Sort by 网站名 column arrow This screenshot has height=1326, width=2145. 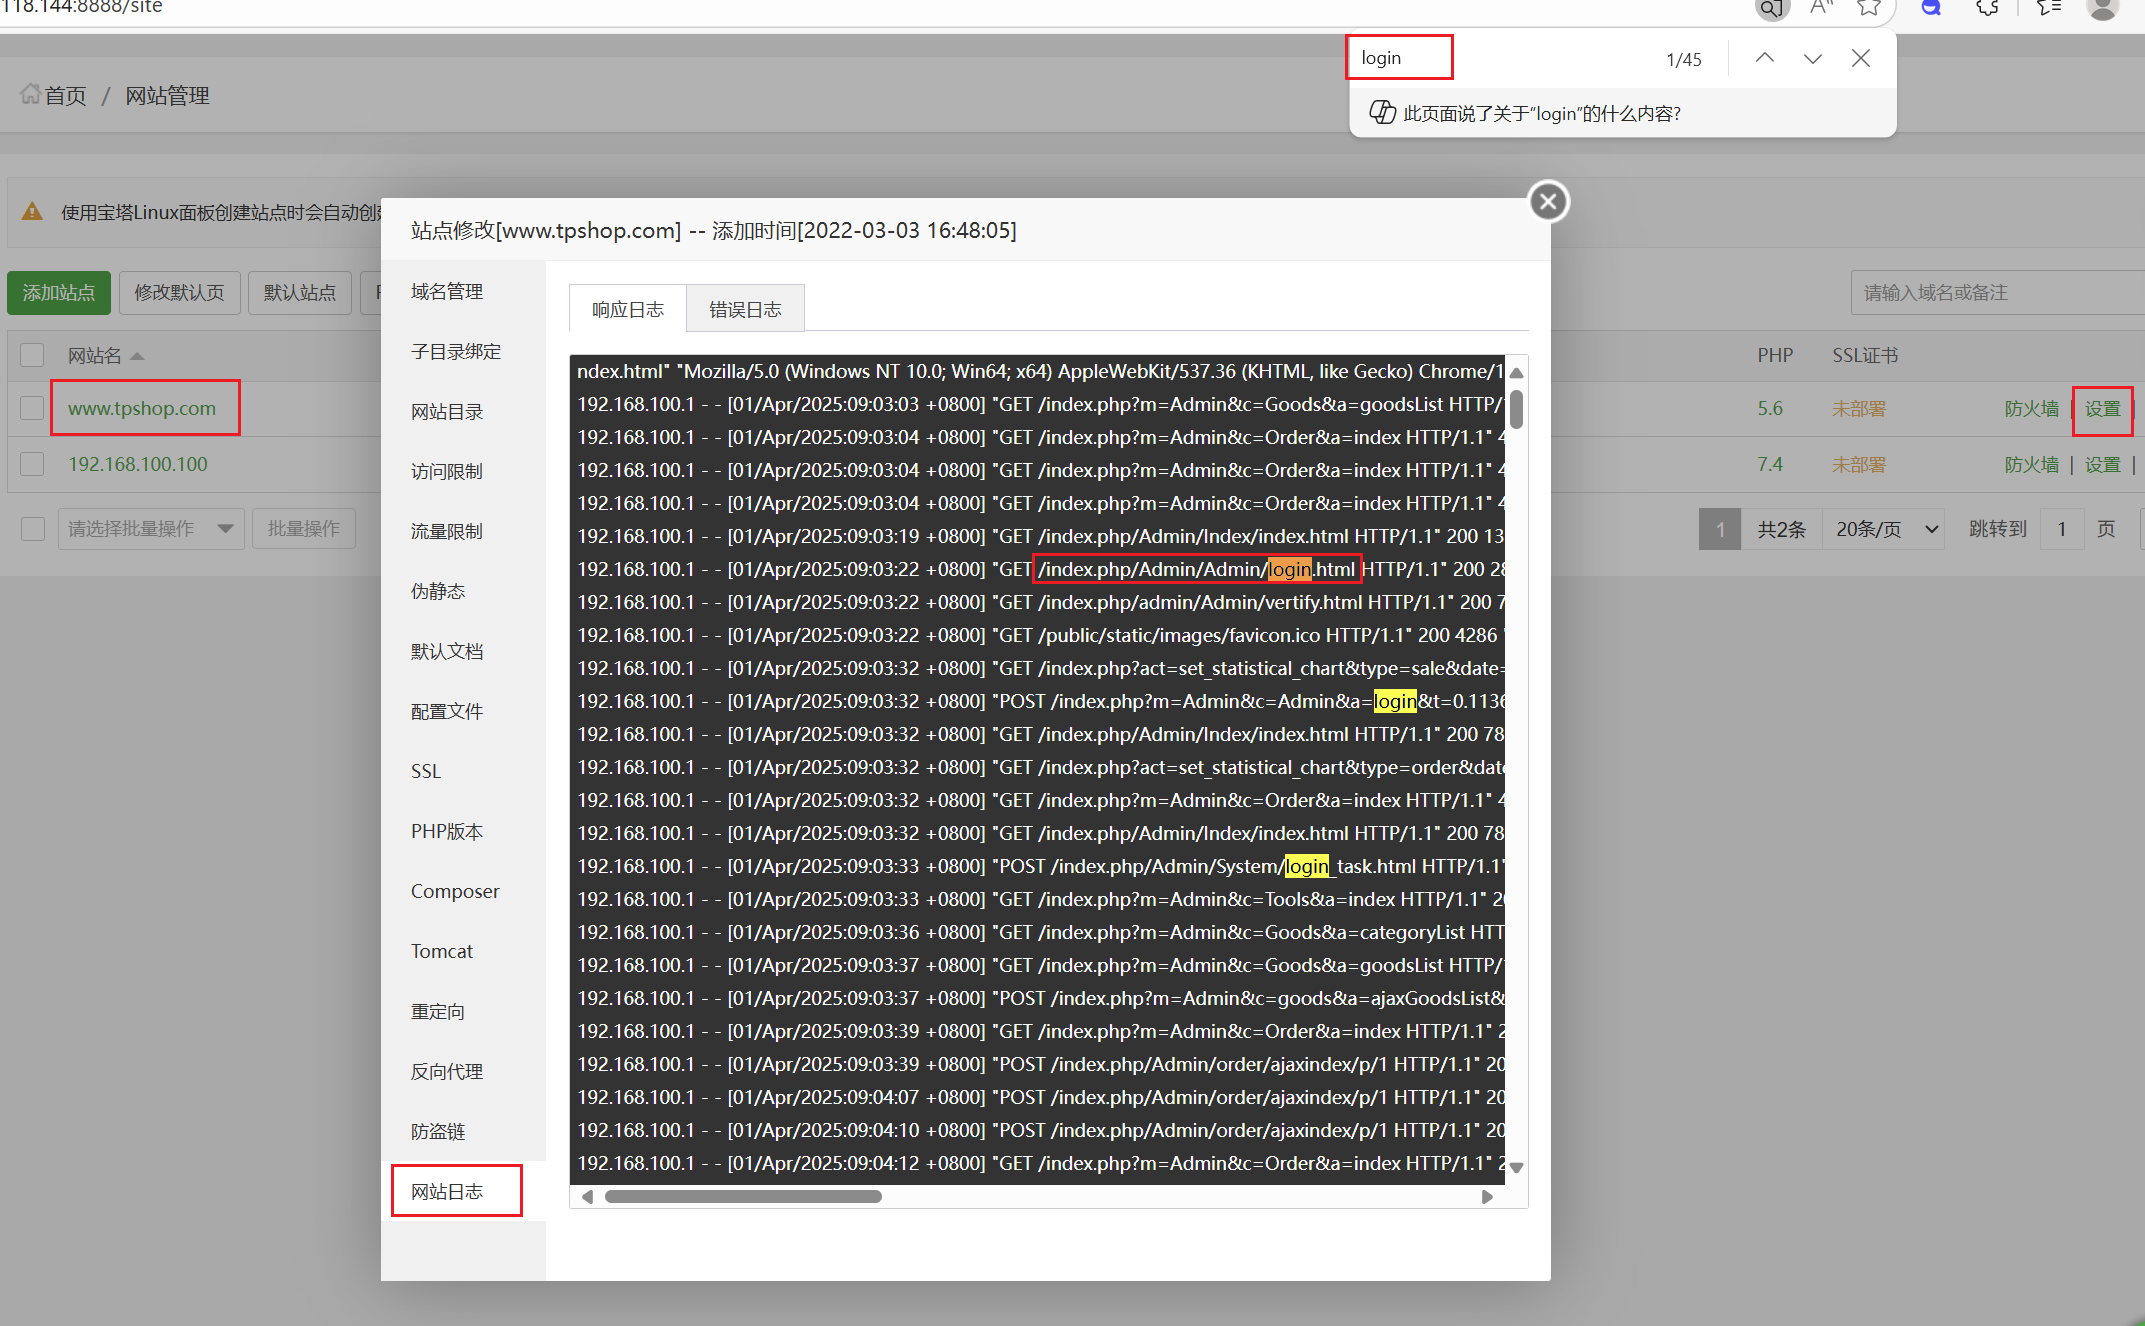[x=137, y=356]
